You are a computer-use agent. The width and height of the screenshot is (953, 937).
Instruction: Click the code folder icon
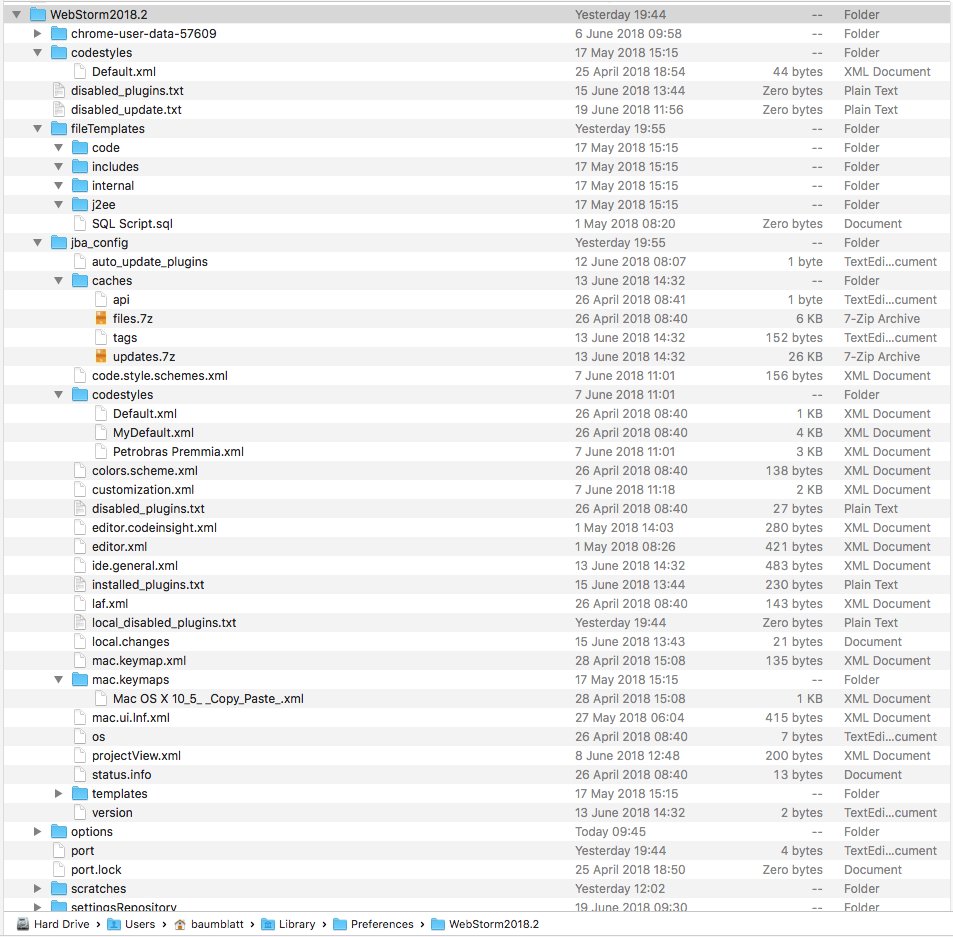[80, 147]
